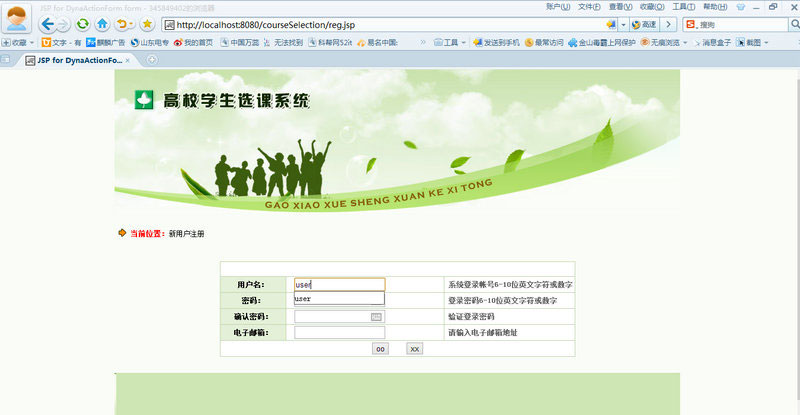Click the 密码 input field
The height and width of the screenshot is (415, 800).
pos(339,299)
